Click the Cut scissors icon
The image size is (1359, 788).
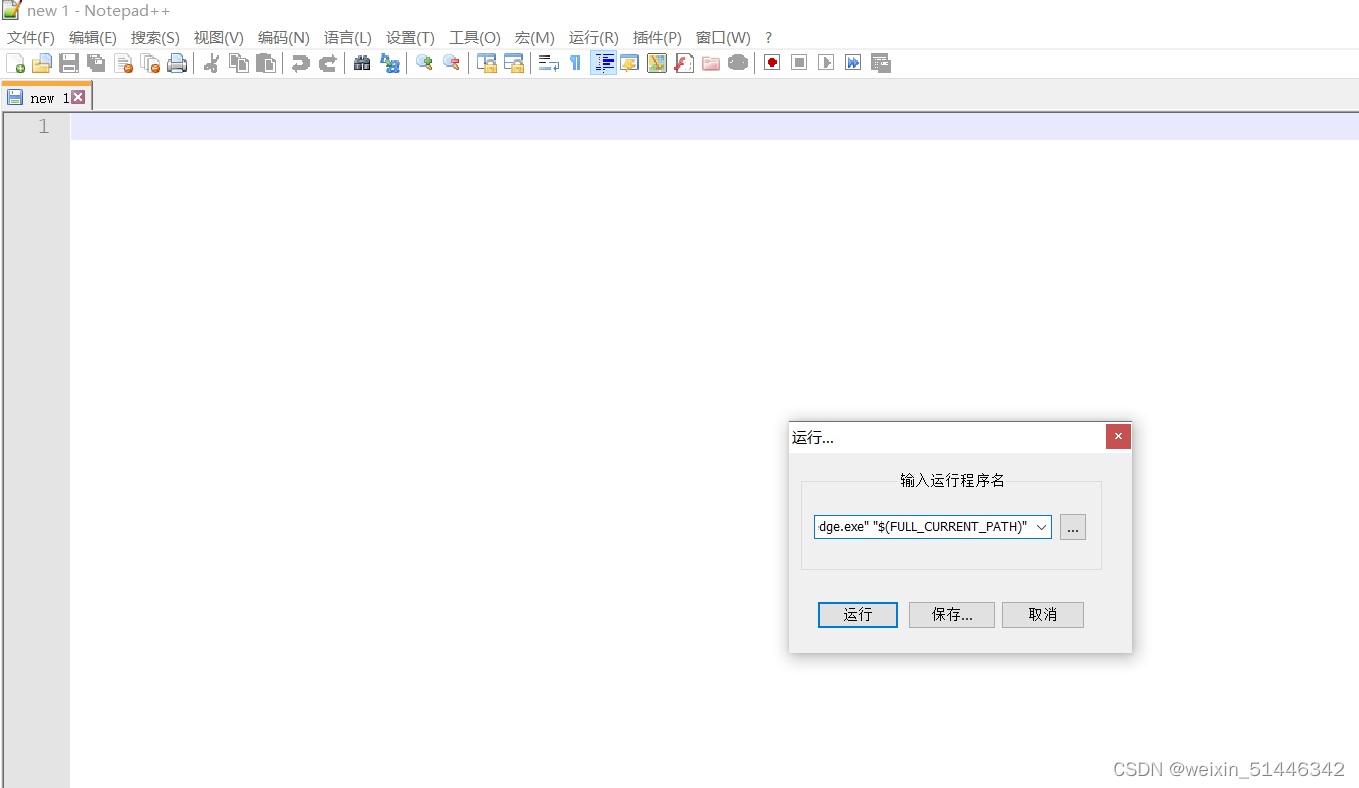tap(211, 63)
